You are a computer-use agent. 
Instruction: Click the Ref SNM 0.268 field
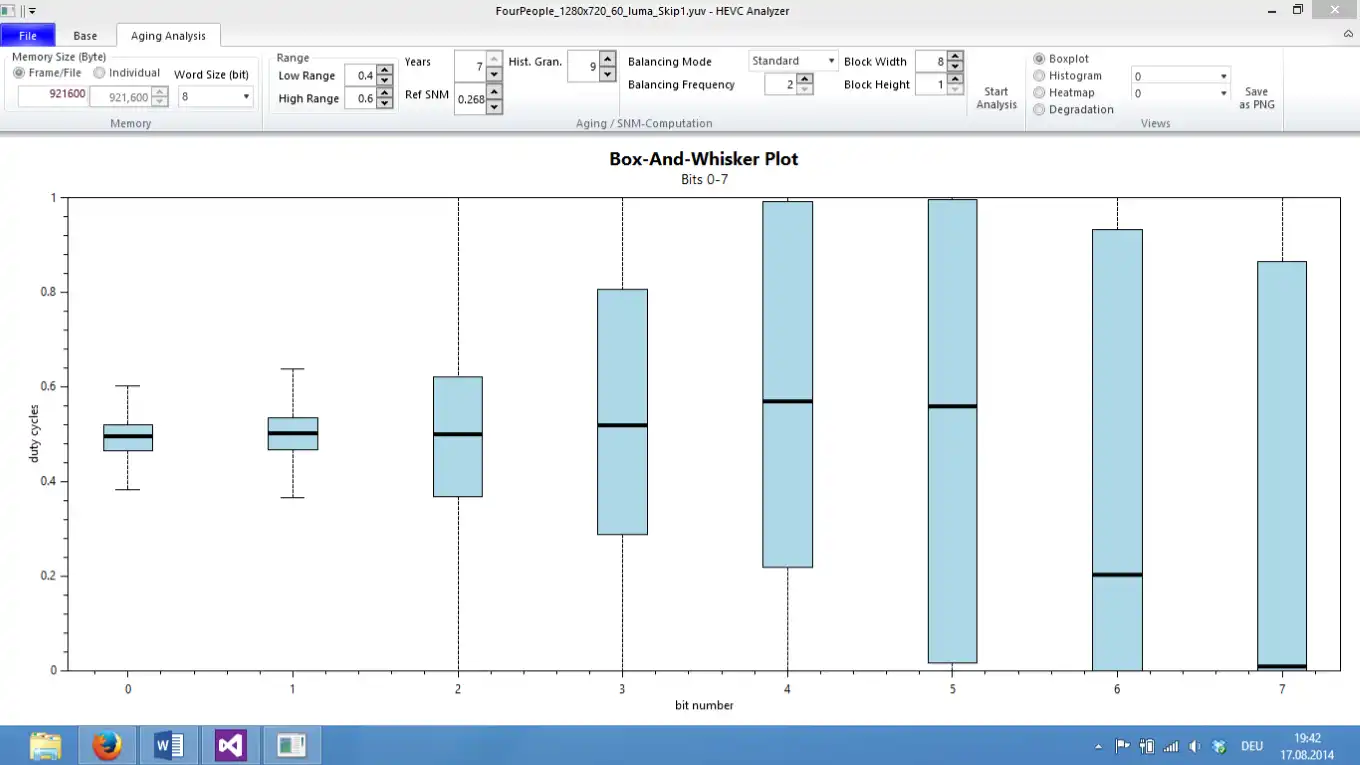pyautogui.click(x=470, y=99)
